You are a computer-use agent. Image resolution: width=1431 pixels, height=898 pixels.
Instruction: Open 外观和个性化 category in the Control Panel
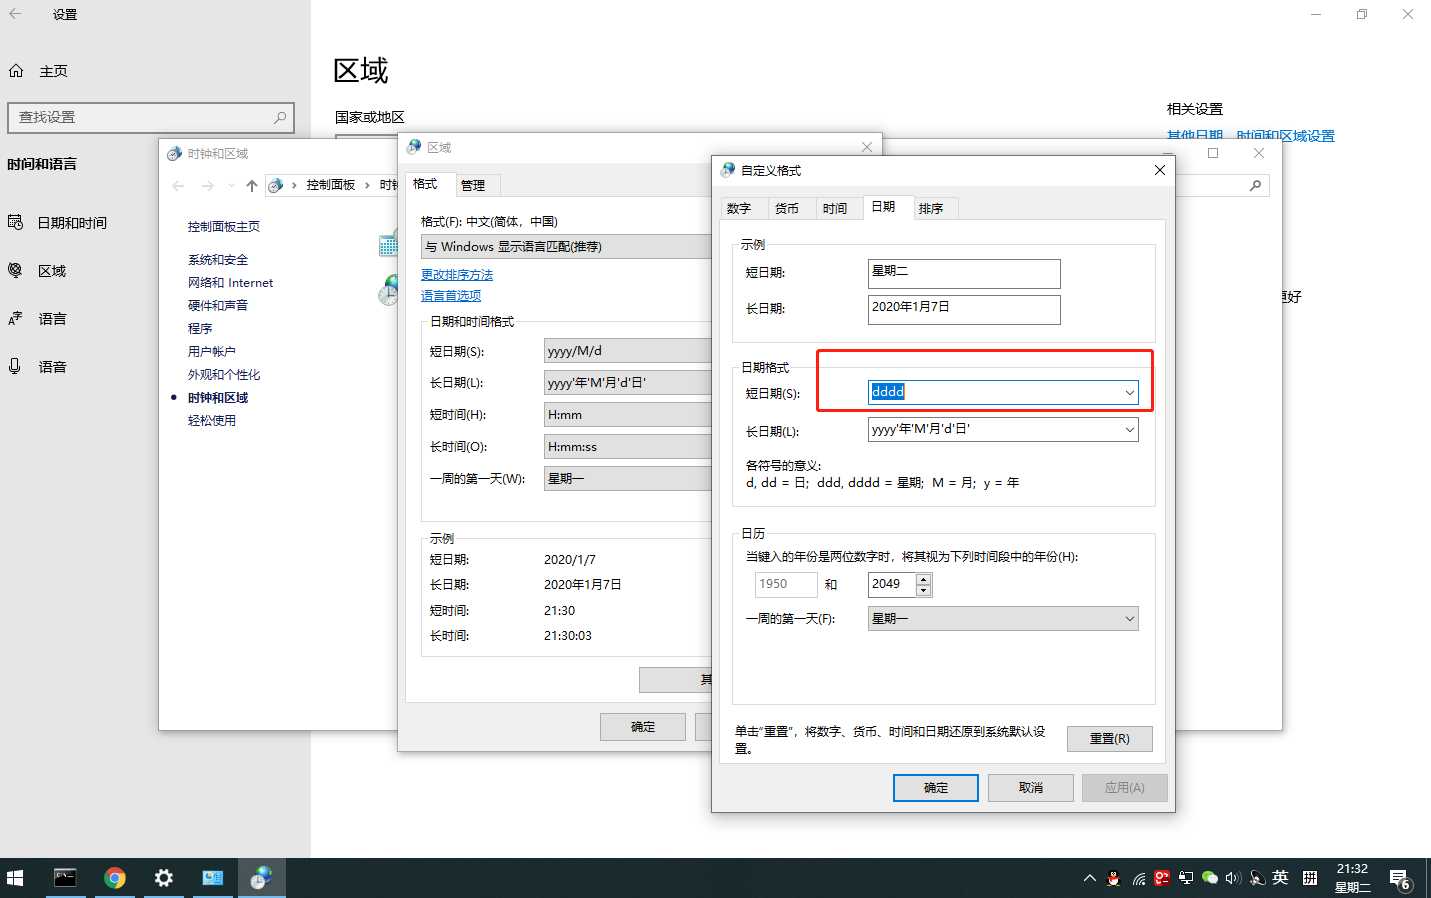(x=224, y=375)
